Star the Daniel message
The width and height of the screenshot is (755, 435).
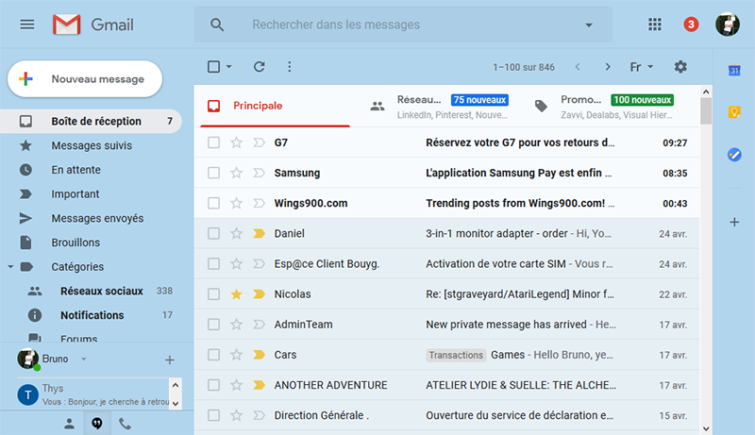(236, 234)
